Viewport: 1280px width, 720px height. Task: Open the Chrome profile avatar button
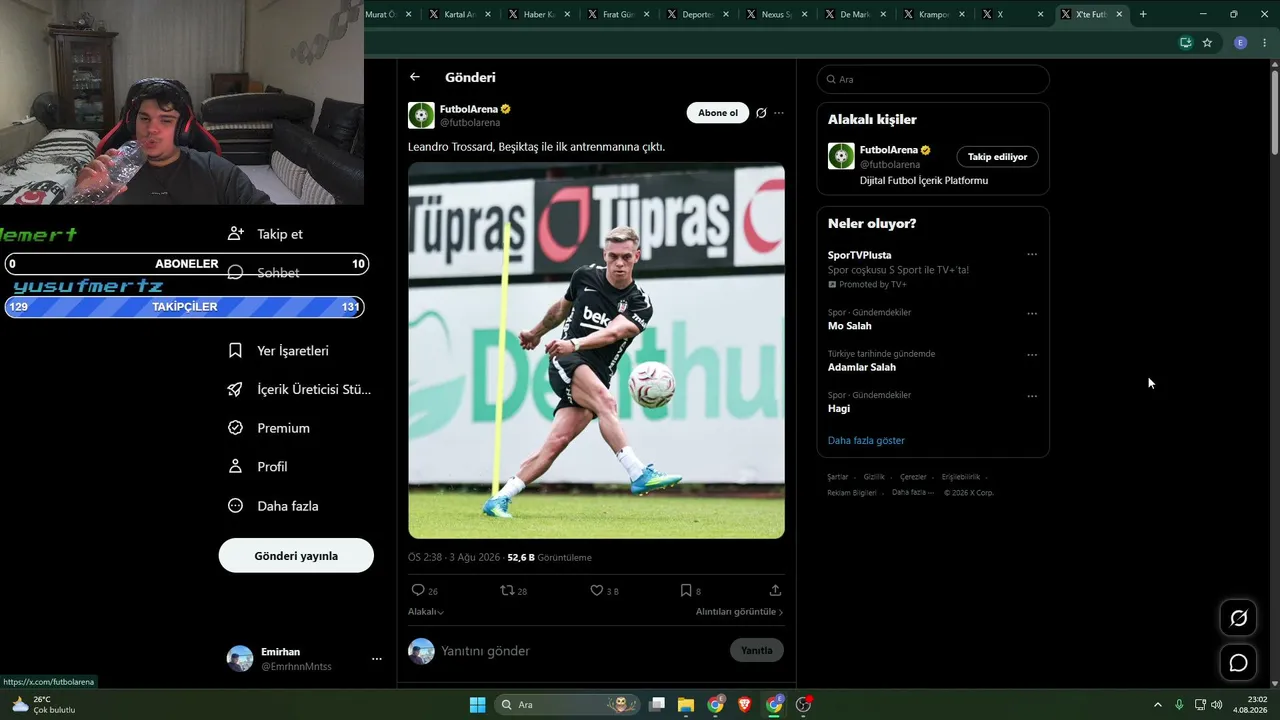click(1241, 43)
